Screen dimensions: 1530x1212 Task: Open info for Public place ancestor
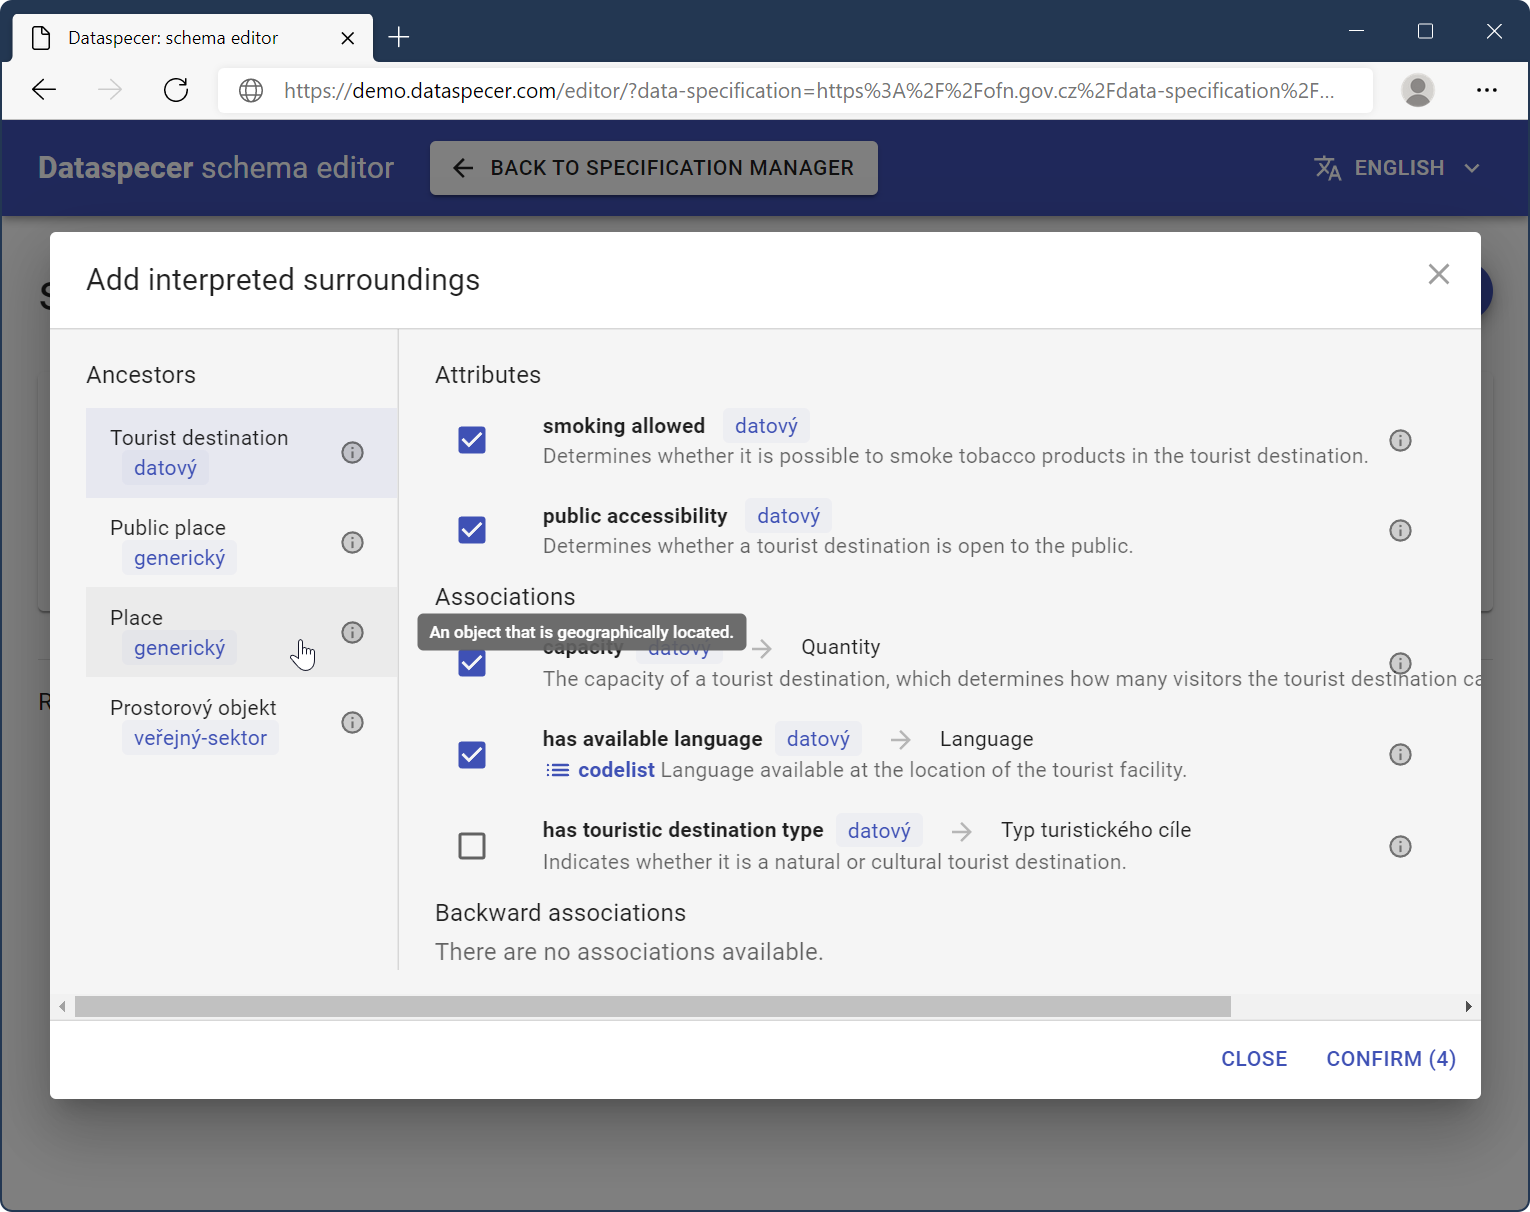click(x=352, y=543)
